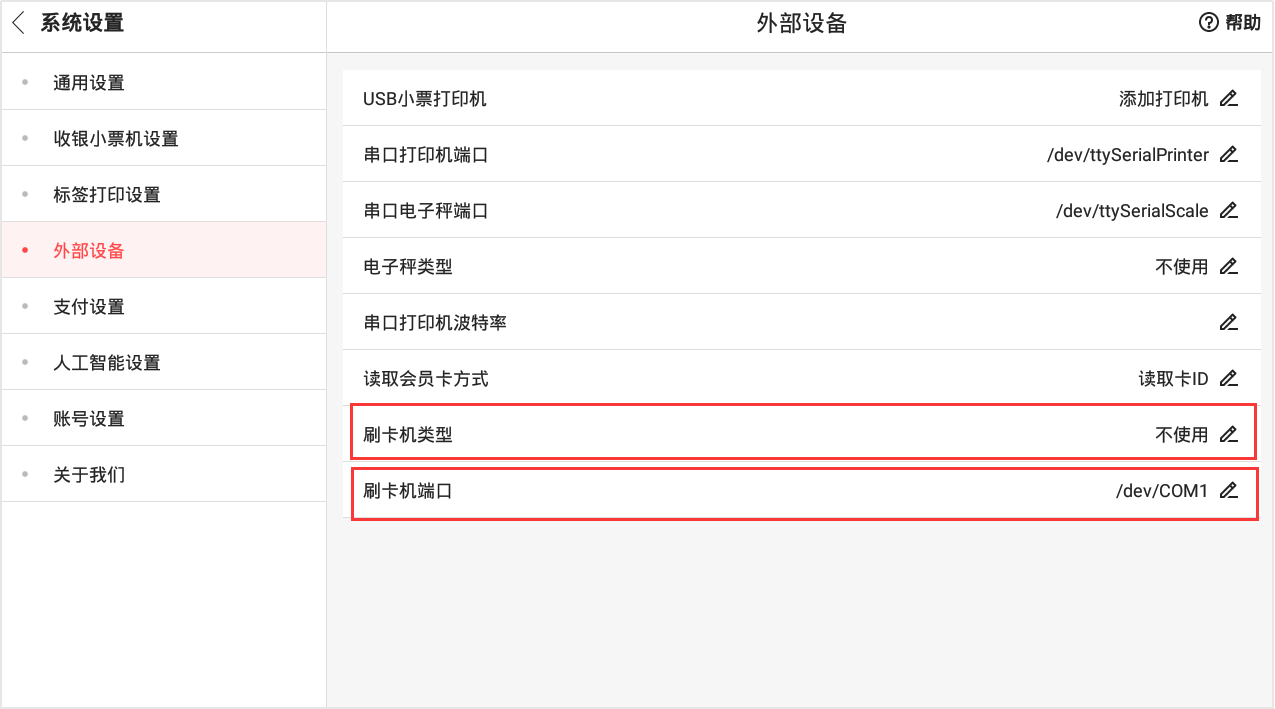Screen dimensions: 1275x709
Task: Open 通用设置 in the sidebar
Action: tap(89, 83)
